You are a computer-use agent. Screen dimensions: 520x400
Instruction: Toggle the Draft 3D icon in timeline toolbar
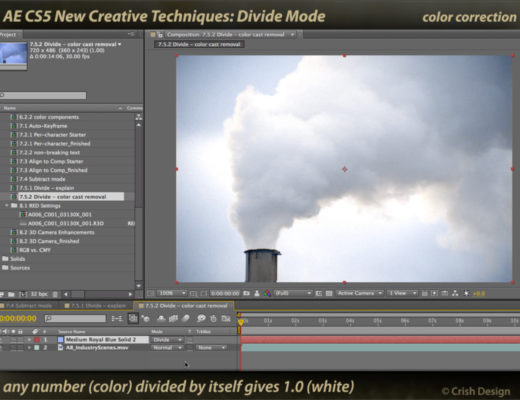145,318
